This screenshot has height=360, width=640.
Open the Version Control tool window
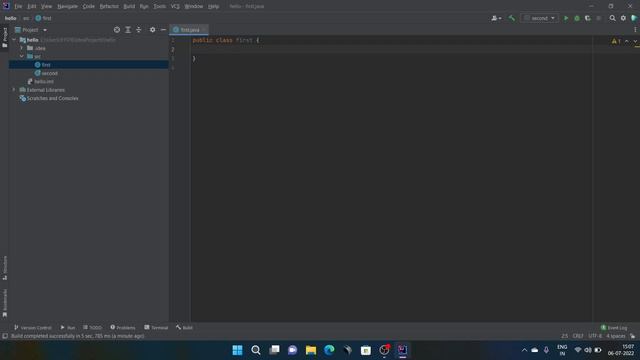click(33, 328)
